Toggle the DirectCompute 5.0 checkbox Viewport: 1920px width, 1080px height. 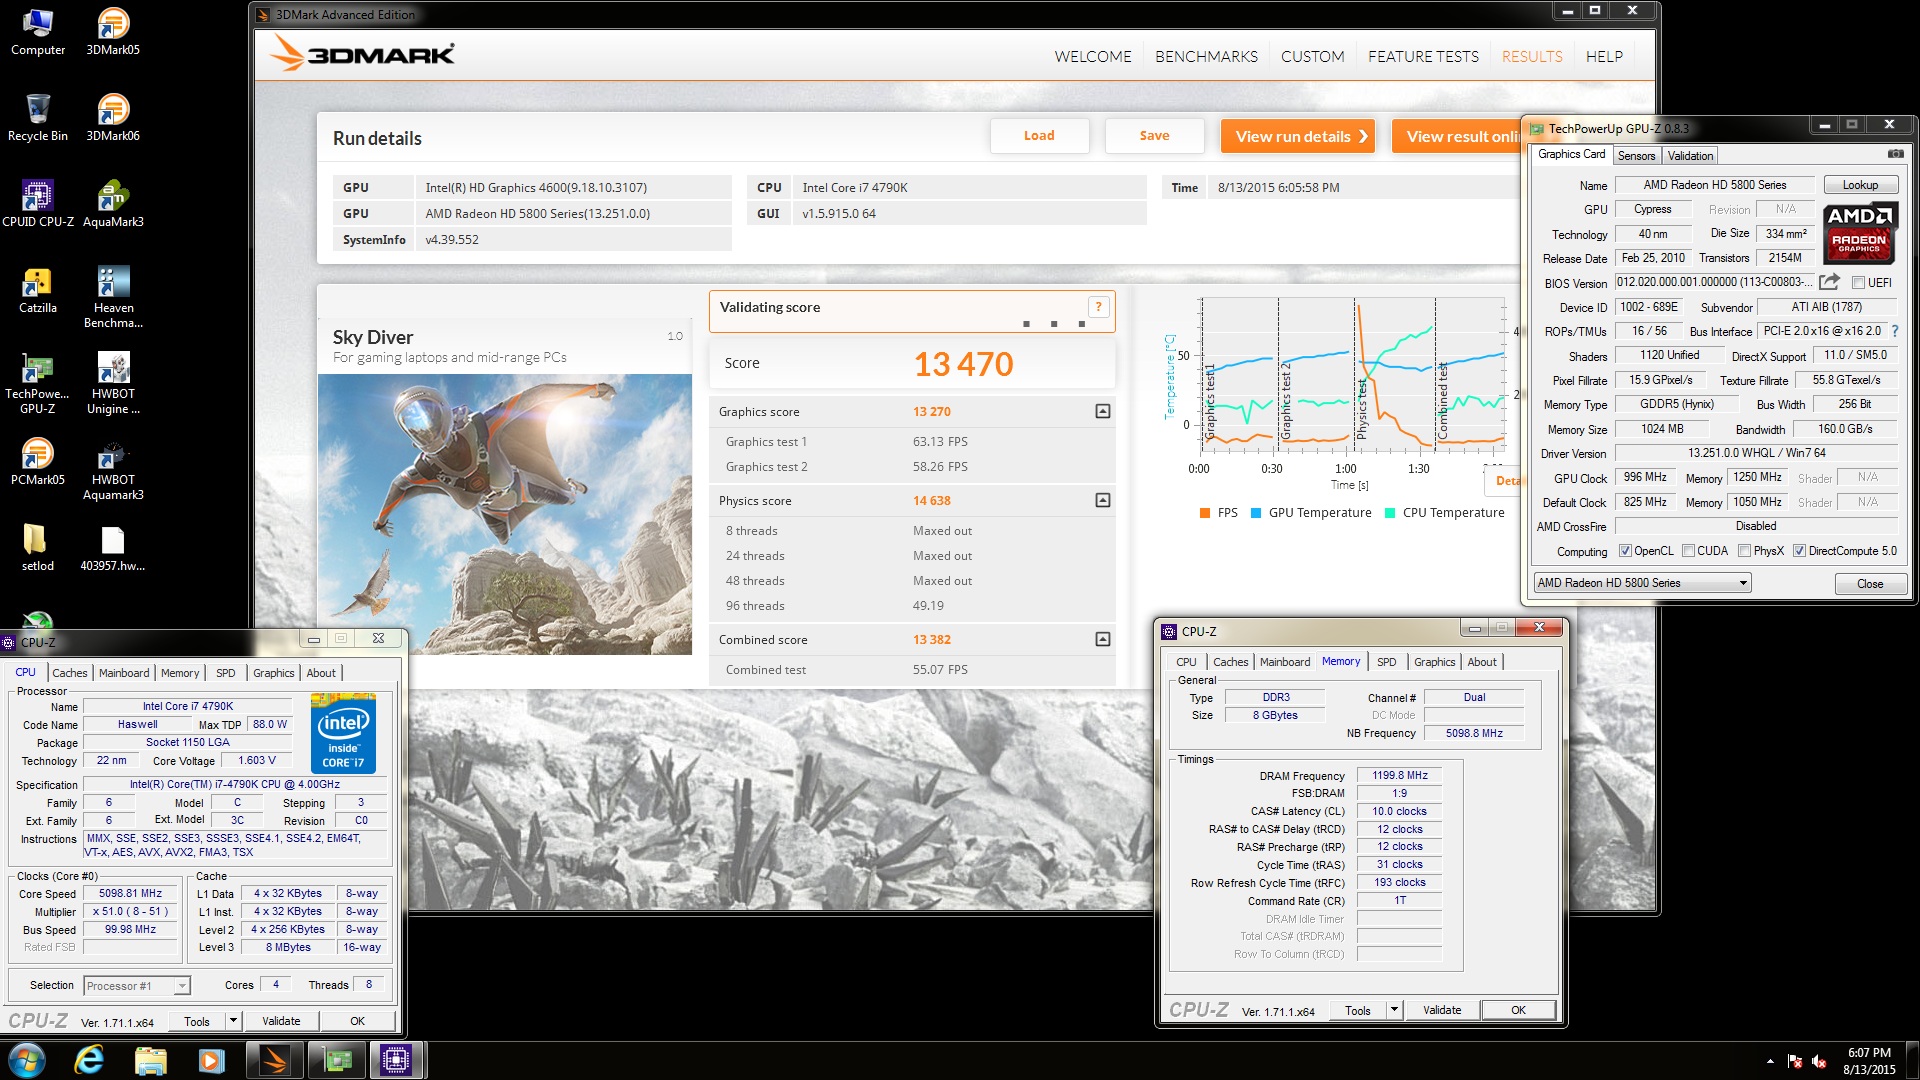(1799, 551)
